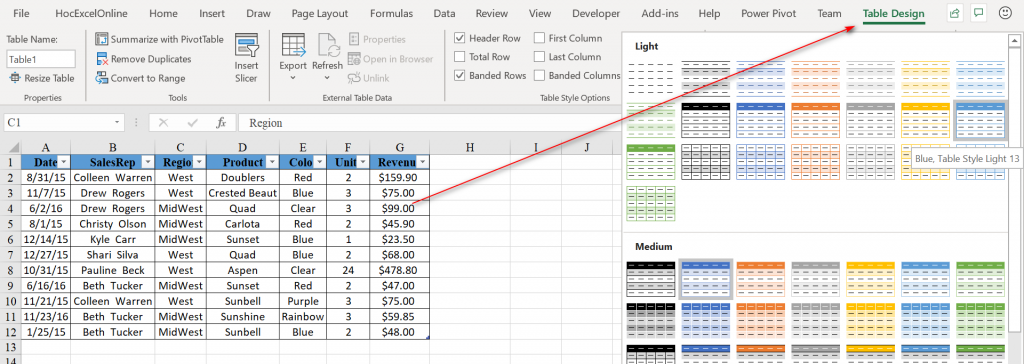
Task: Select row 8 header
Action: tap(10, 270)
